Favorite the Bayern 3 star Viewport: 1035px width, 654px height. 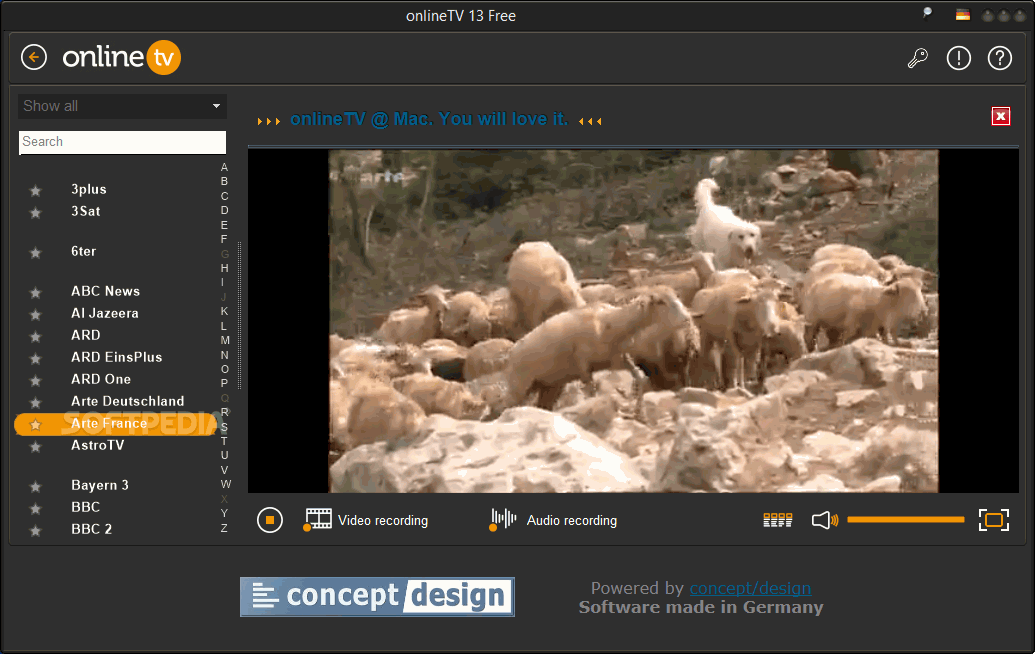(x=36, y=486)
